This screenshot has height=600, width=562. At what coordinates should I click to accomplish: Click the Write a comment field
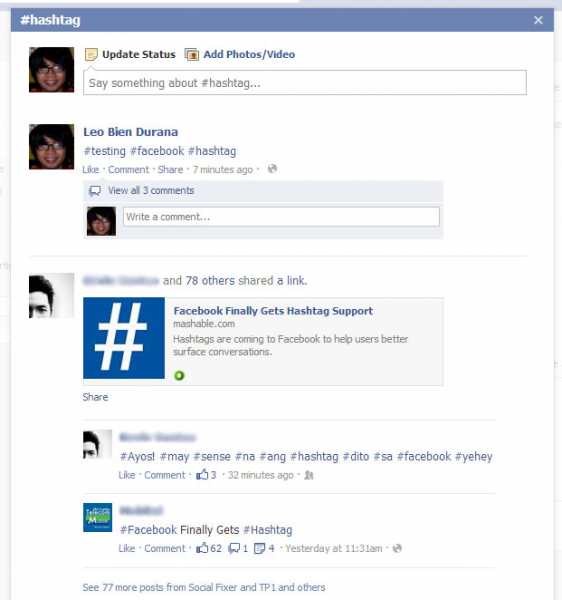[x=281, y=217]
